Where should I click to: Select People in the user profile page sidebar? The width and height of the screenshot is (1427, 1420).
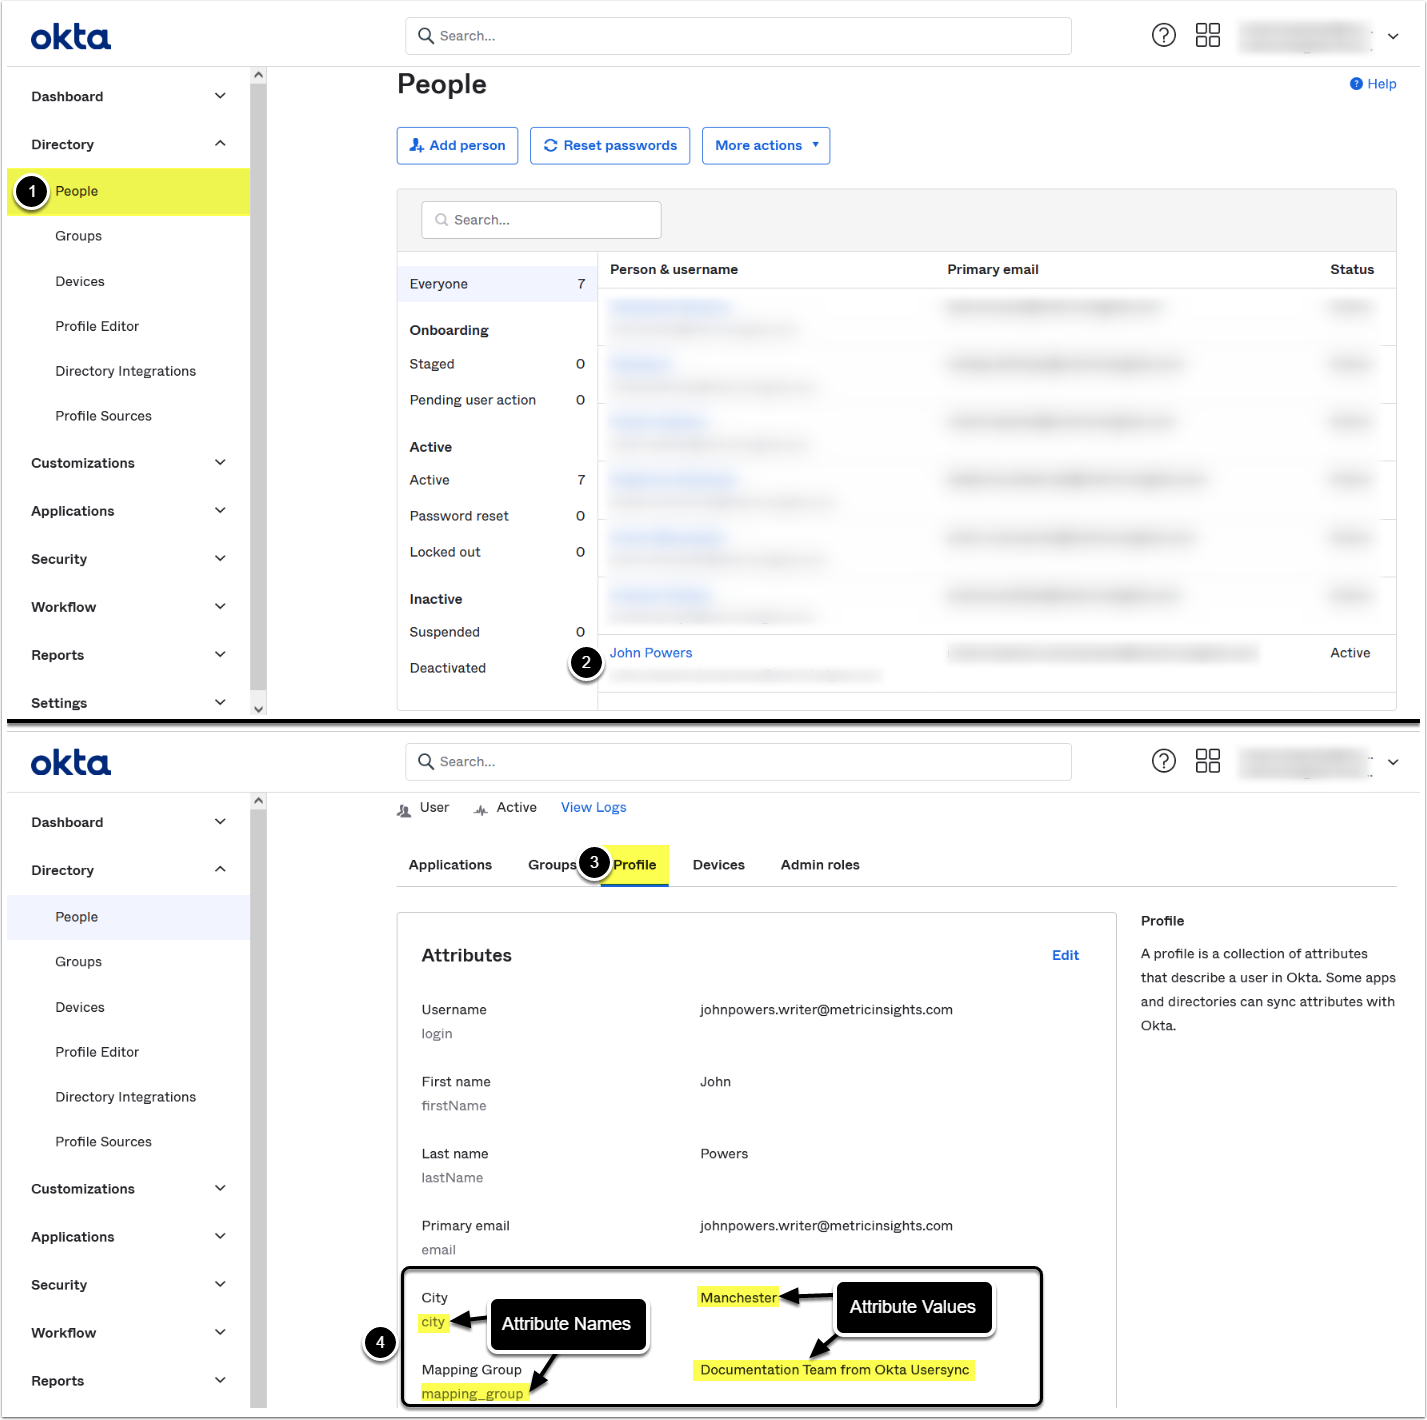pyautogui.click(x=129, y=918)
